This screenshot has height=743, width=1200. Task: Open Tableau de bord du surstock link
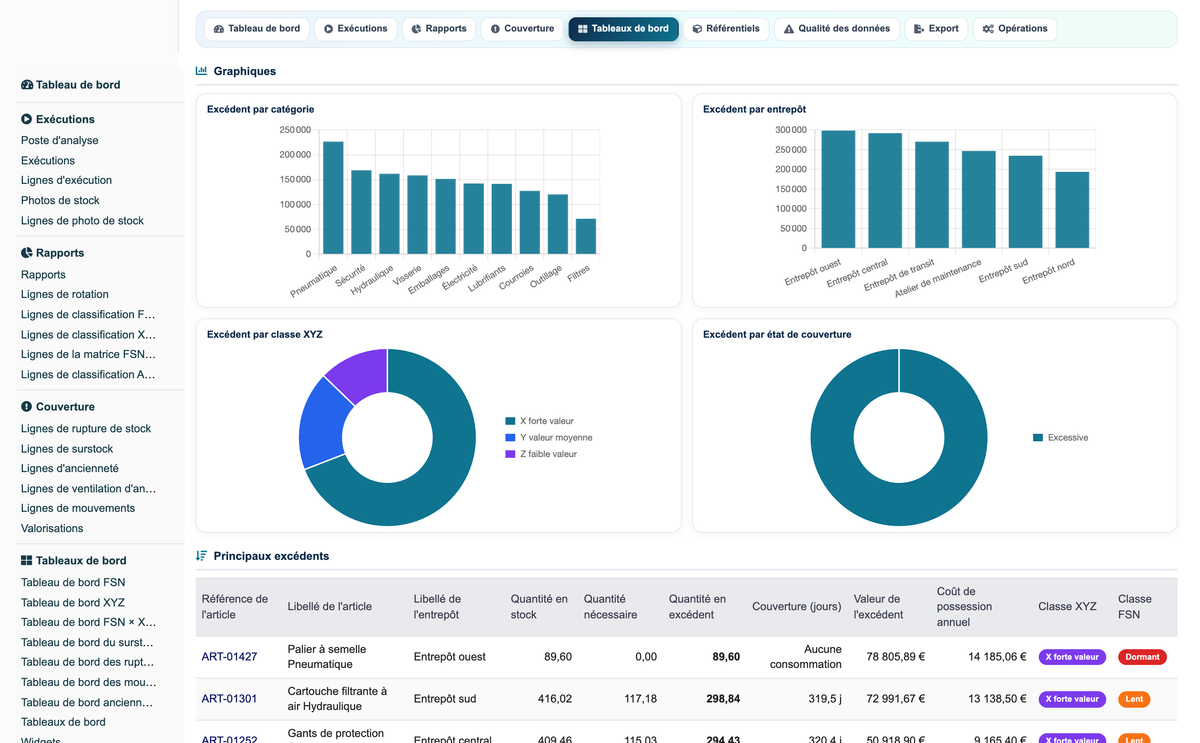(x=88, y=643)
